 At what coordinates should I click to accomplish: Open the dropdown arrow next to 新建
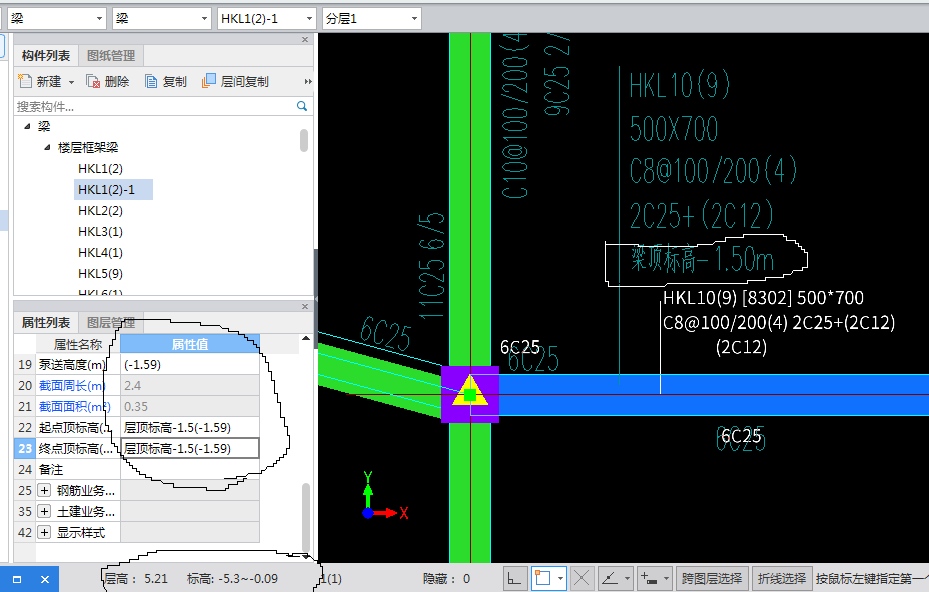pyautogui.click(x=72, y=82)
